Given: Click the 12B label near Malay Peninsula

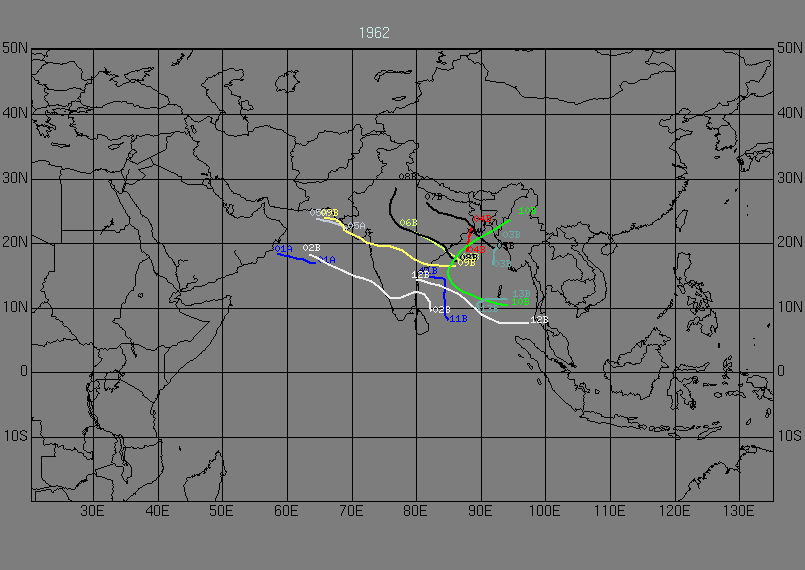Looking at the screenshot, I should click(x=539, y=319).
